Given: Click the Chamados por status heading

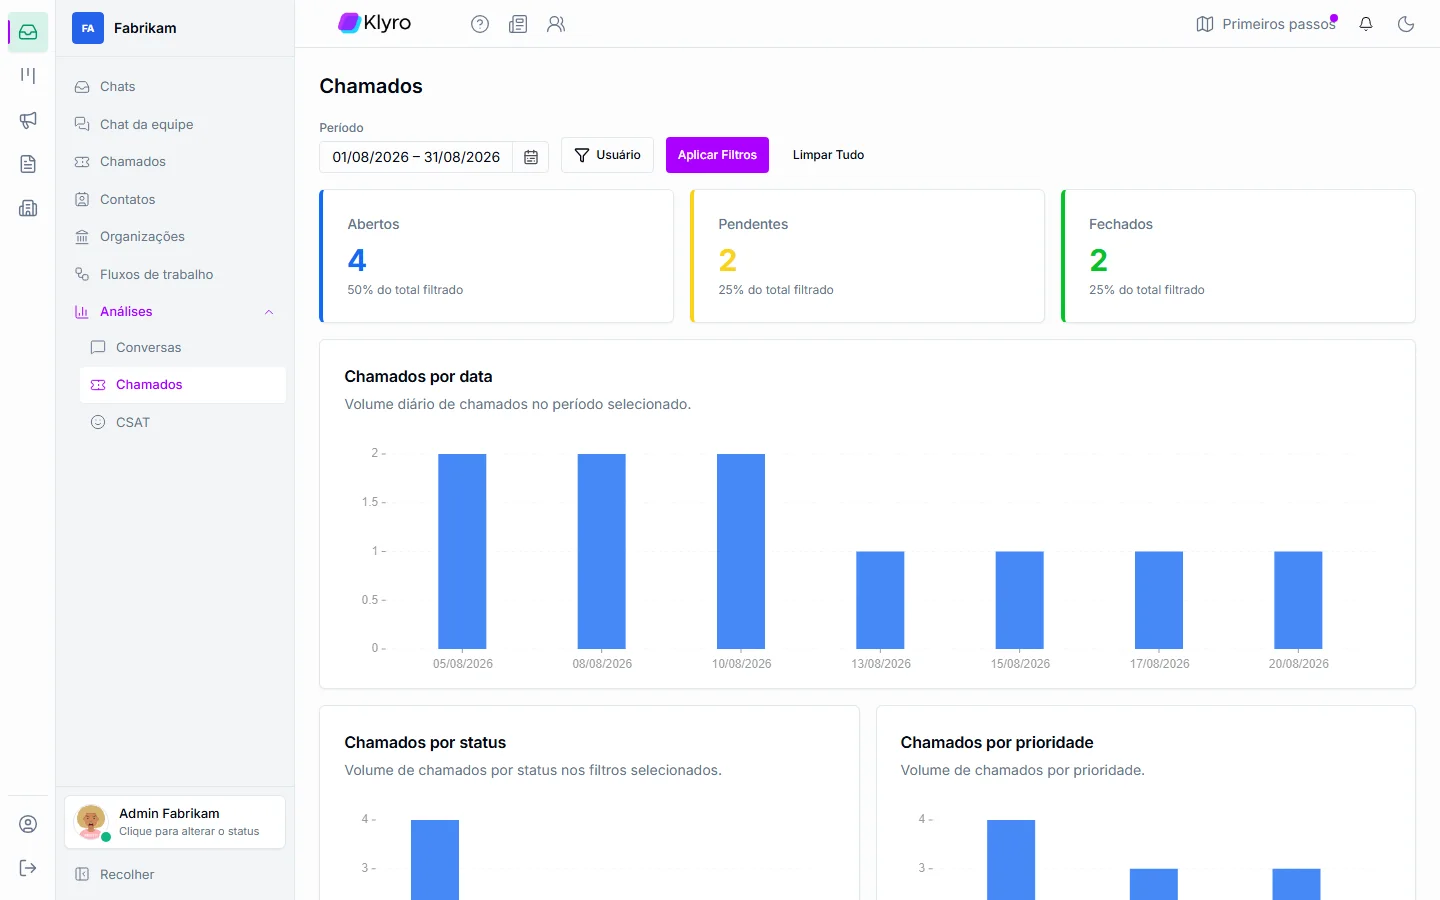Looking at the screenshot, I should [x=425, y=742].
